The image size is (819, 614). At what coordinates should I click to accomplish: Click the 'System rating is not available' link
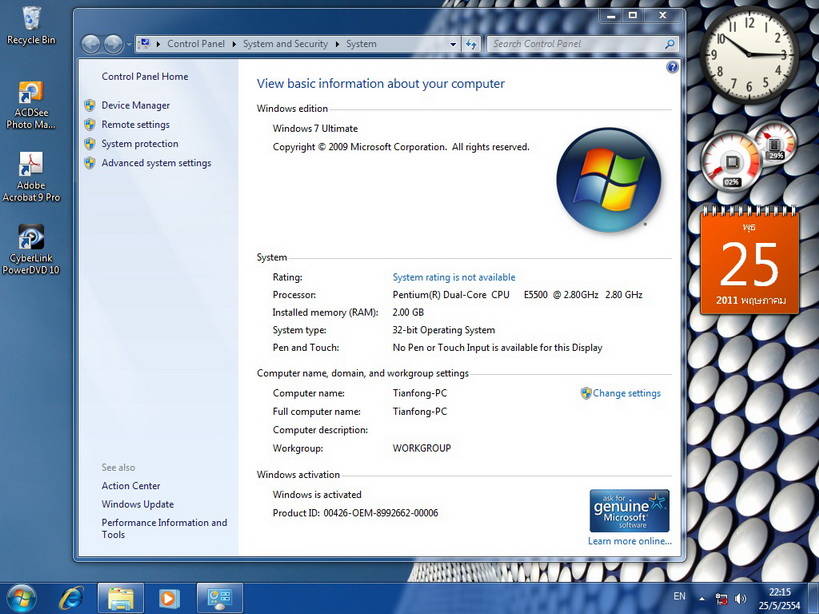point(454,277)
